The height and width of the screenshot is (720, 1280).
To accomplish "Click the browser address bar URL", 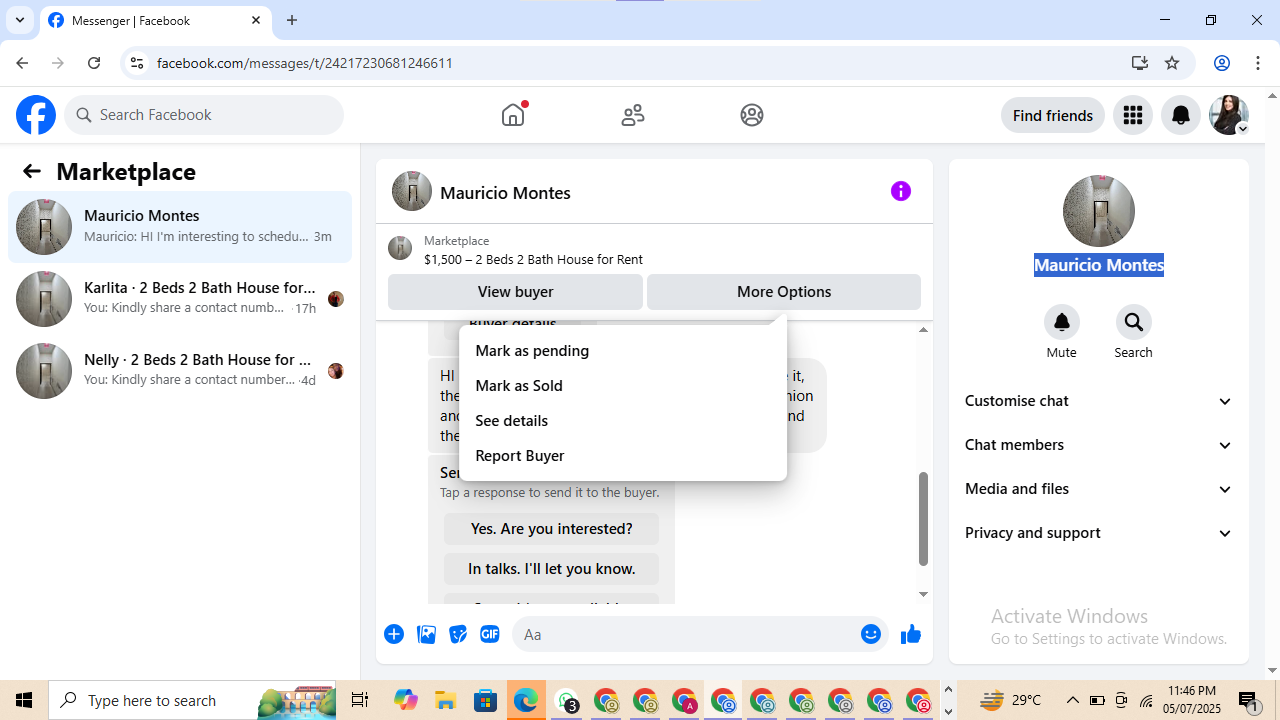I will 305,63.
